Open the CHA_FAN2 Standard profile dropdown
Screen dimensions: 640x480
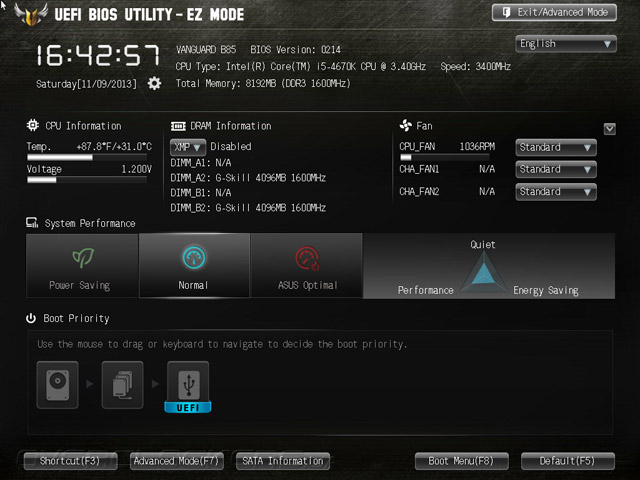[x=556, y=192]
